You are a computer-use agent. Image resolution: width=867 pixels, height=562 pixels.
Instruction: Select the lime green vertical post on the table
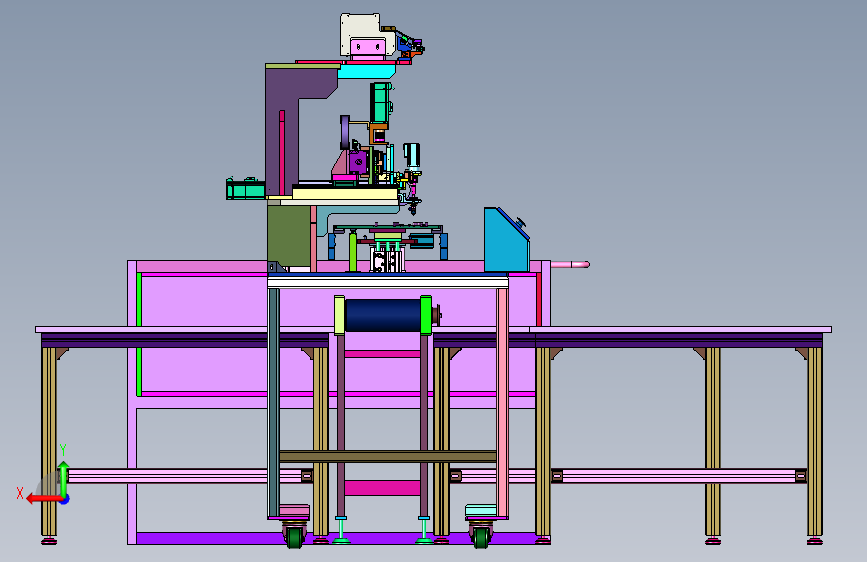point(353,252)
